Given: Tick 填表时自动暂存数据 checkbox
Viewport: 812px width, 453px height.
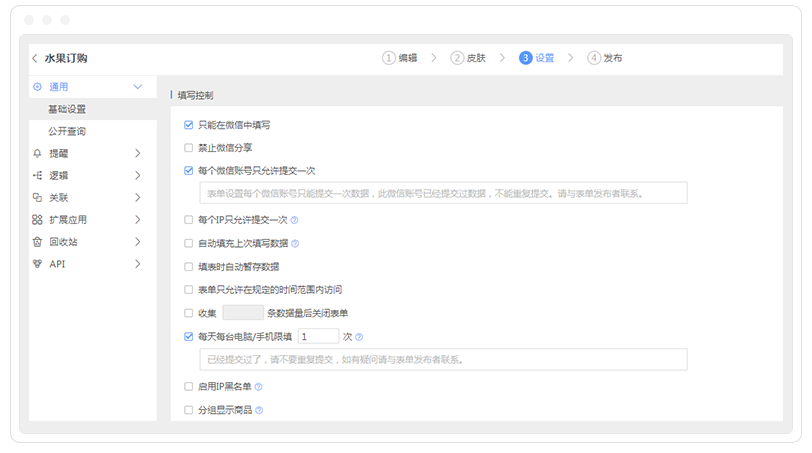Looking at the screenshot, I should tap(188, 267).
